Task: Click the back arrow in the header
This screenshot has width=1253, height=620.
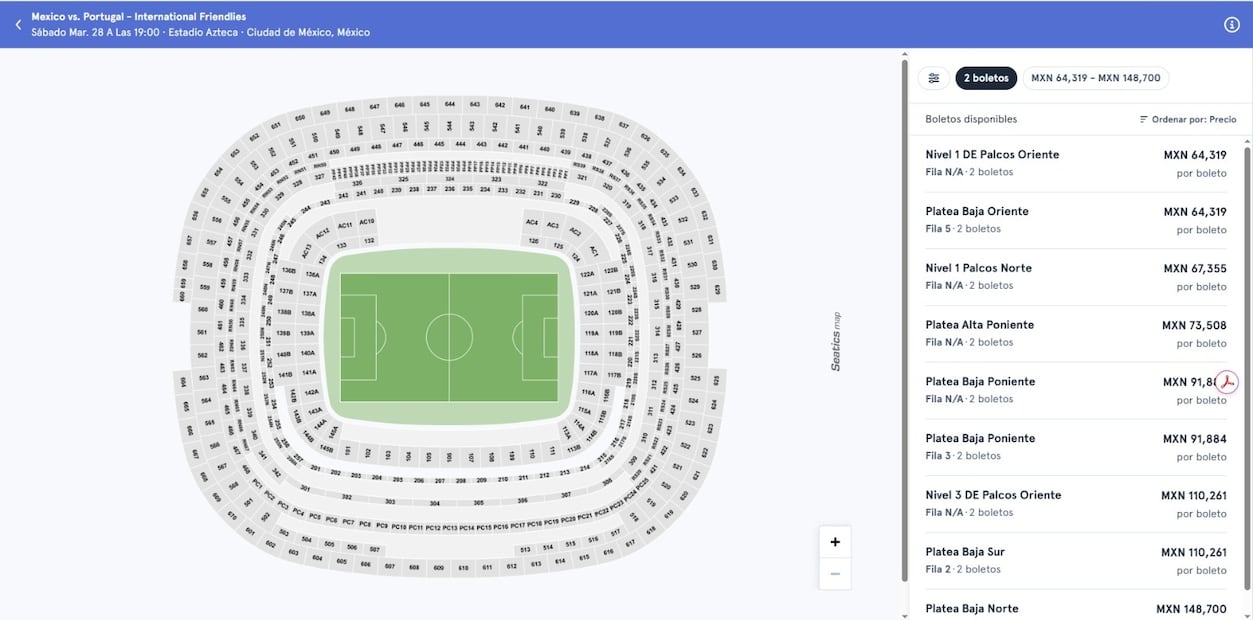Action: (16, 23)
